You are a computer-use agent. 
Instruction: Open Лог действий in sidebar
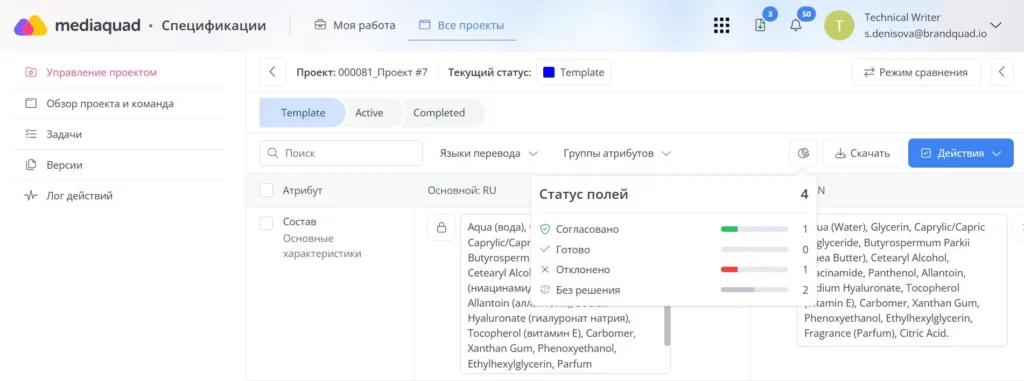pyautogui.click(x=68, y=195)
